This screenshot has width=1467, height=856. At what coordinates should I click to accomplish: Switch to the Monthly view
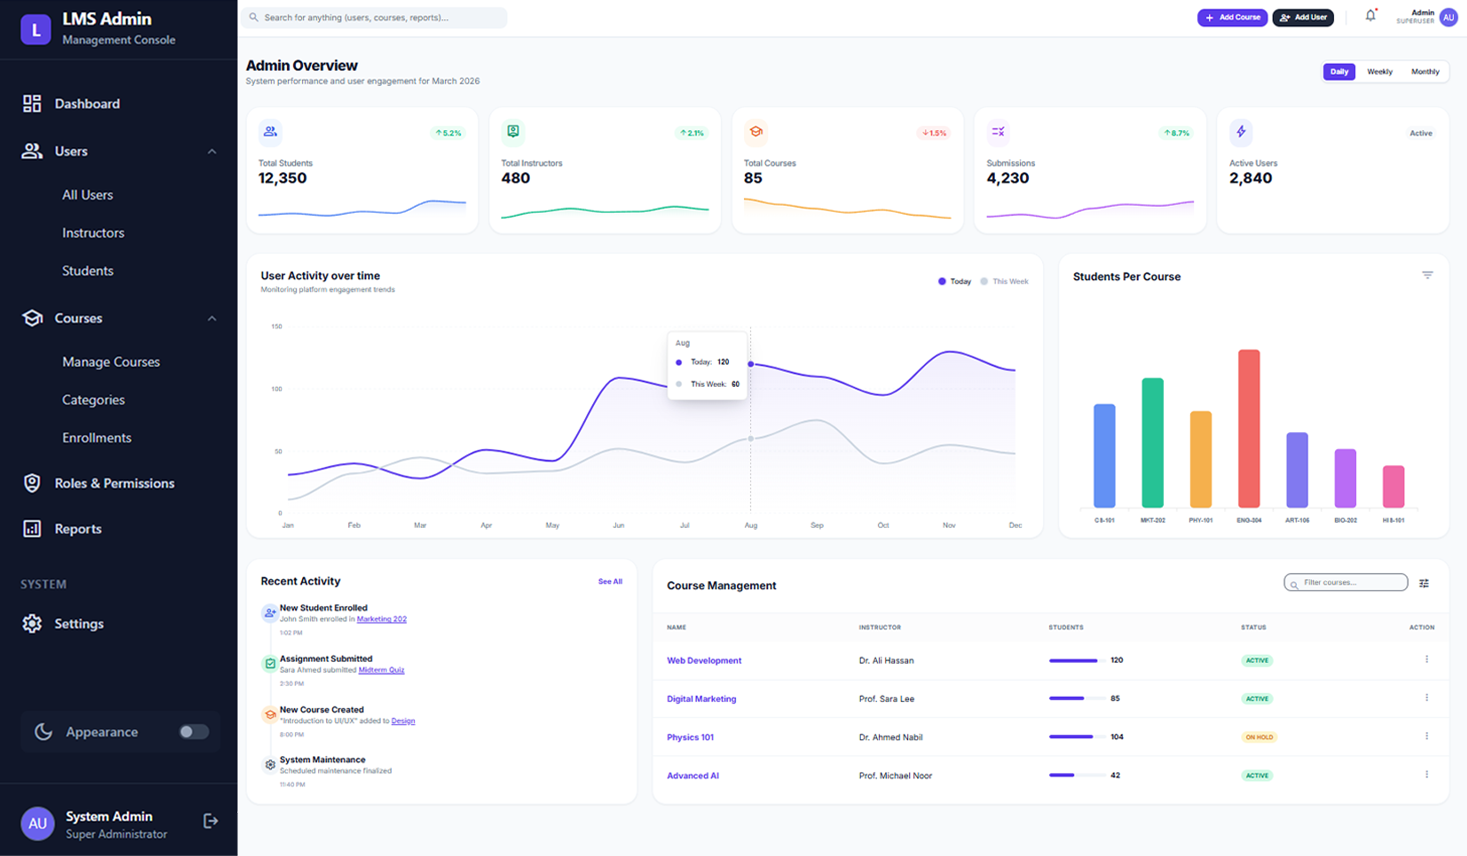(1425, 72)
